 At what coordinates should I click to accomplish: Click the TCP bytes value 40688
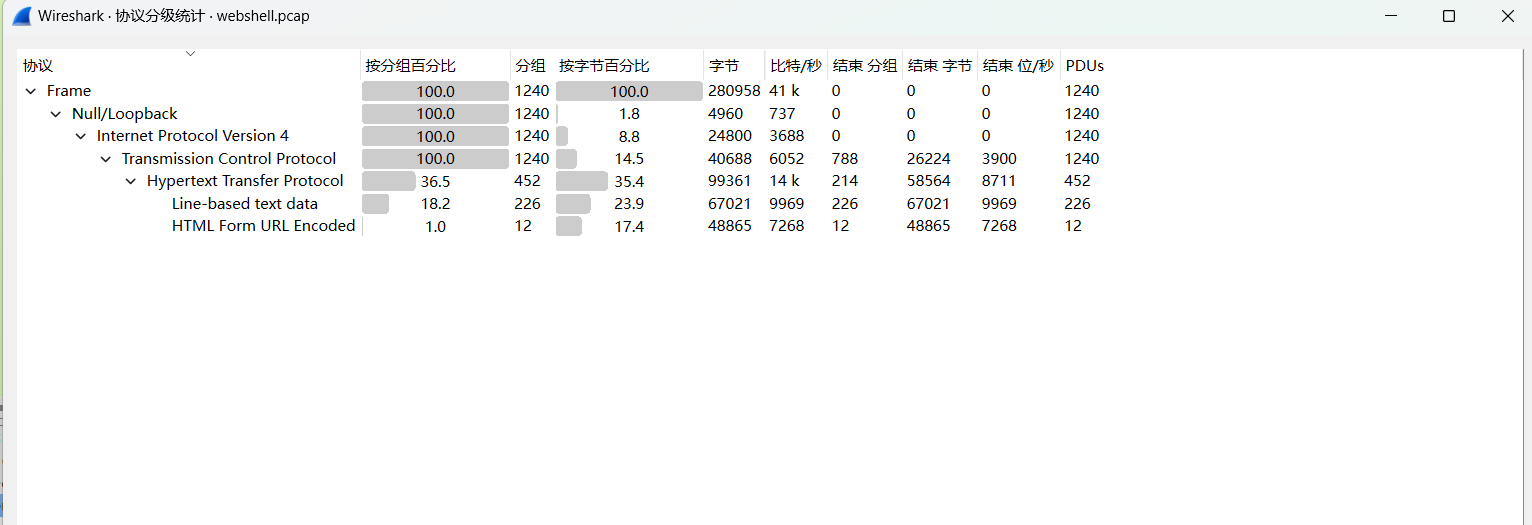(x=730, y=159)
